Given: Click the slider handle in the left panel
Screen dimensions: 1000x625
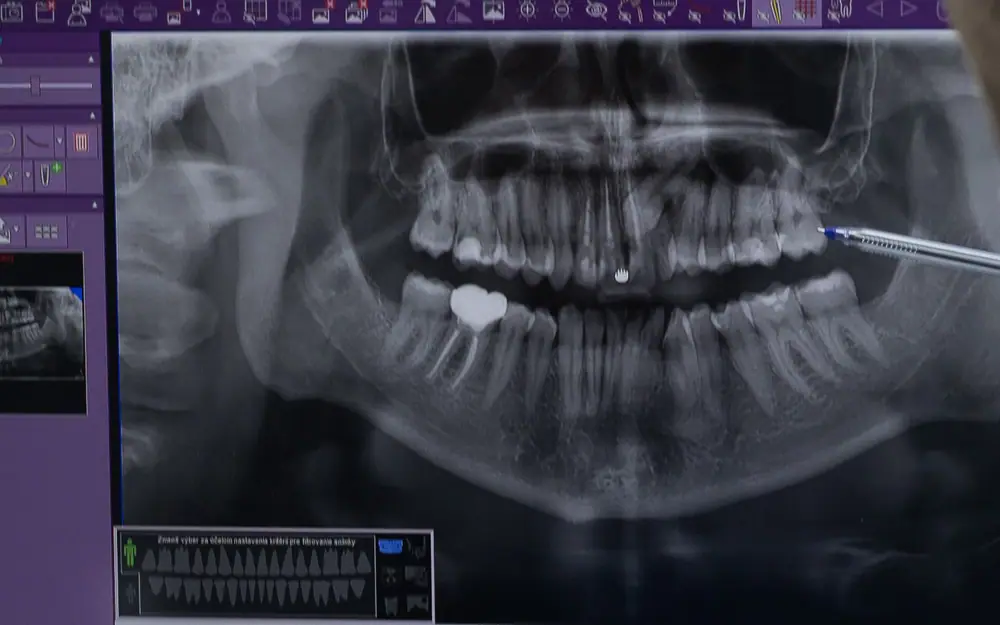Looking at the screenshot, I should click(x=36, y=85).
